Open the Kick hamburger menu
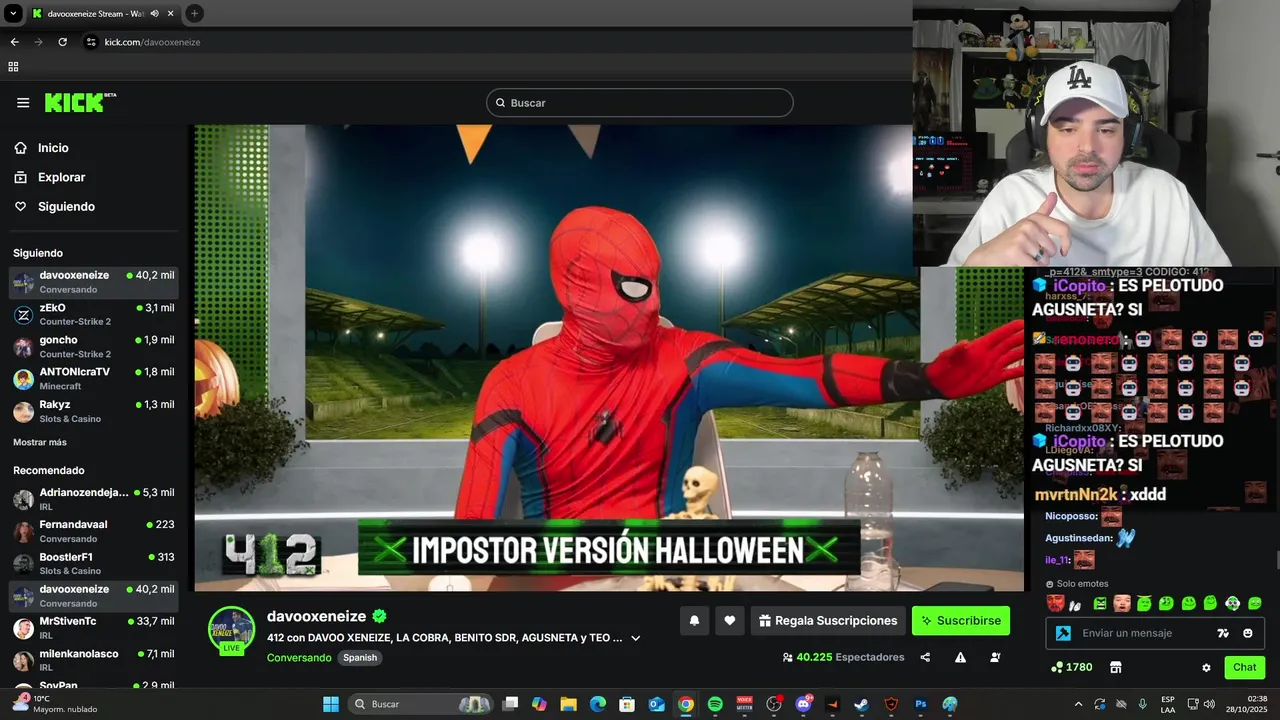This screenshot has height=720, width=1280. [x=23, y=103]
